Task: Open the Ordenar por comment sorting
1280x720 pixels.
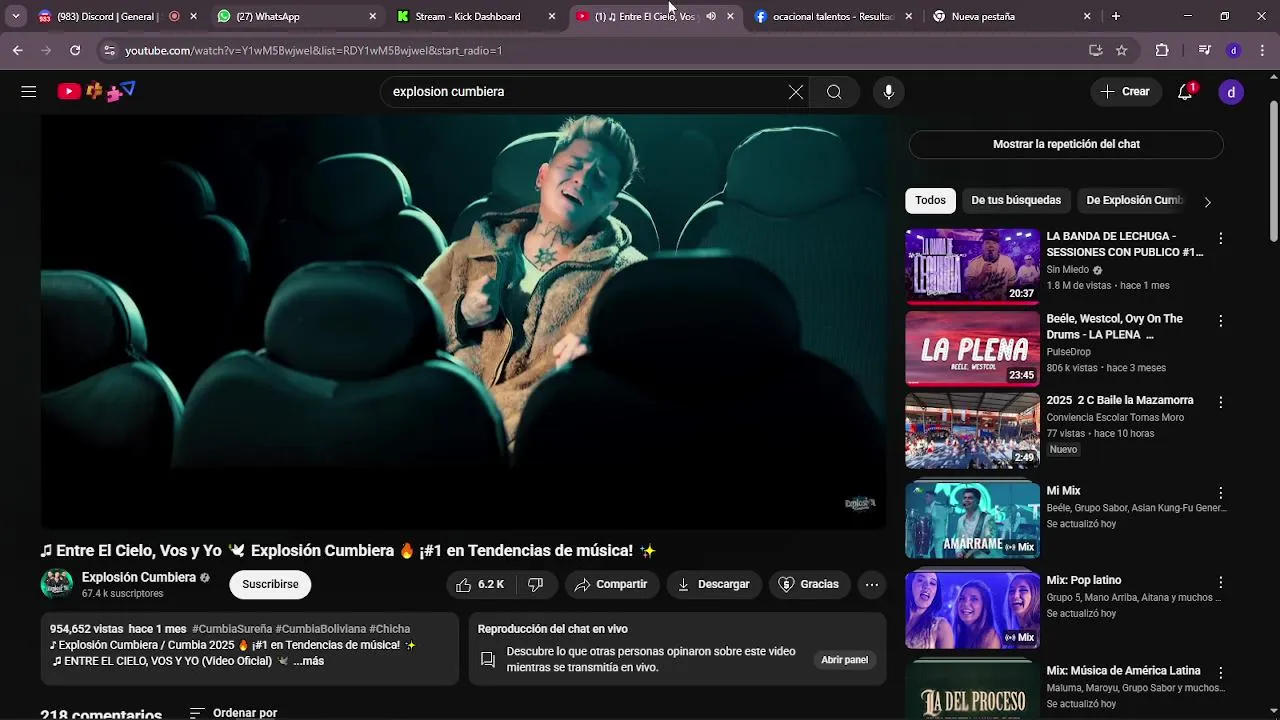Action: (x=234, y=713)
